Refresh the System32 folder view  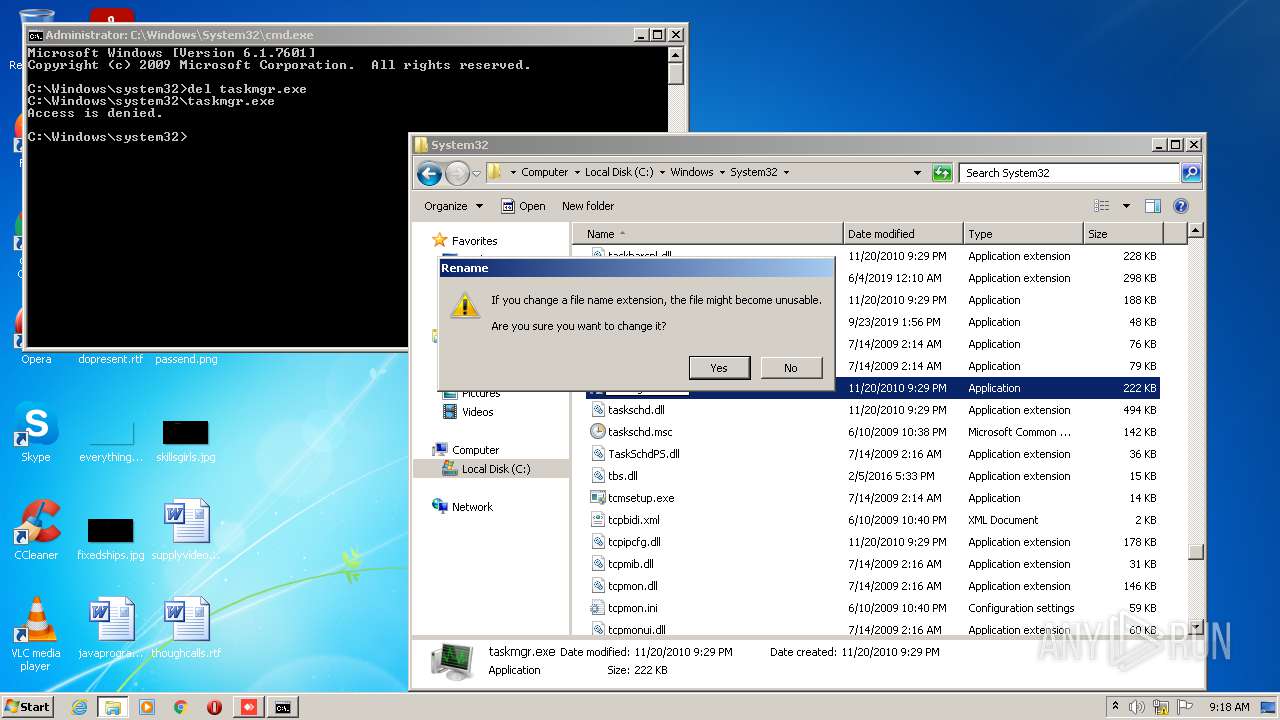point(941,173)
